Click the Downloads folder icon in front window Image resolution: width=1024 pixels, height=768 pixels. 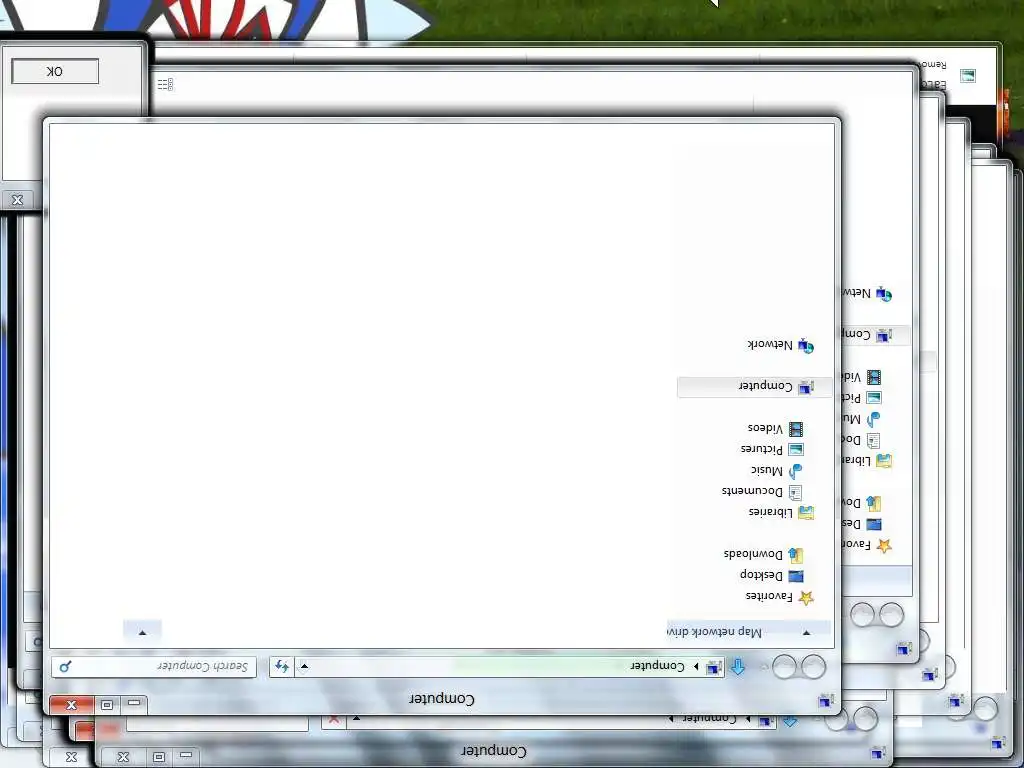pos(795,554)
